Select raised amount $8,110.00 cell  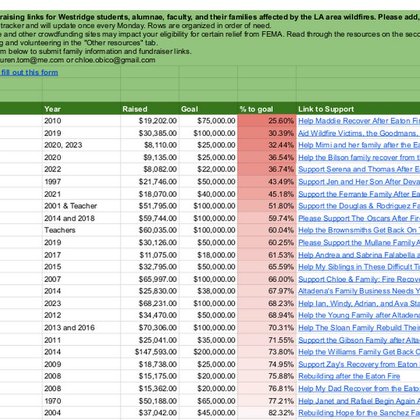coord(150,145)
